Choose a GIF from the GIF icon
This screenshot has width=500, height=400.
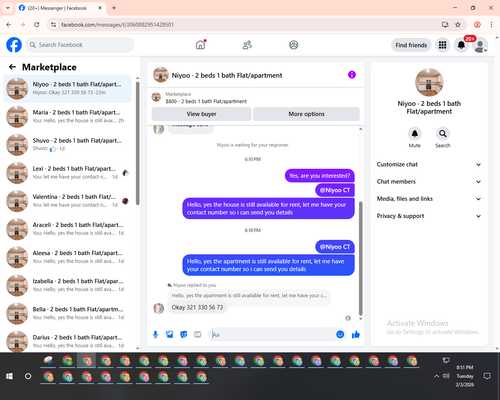(198, 334)
